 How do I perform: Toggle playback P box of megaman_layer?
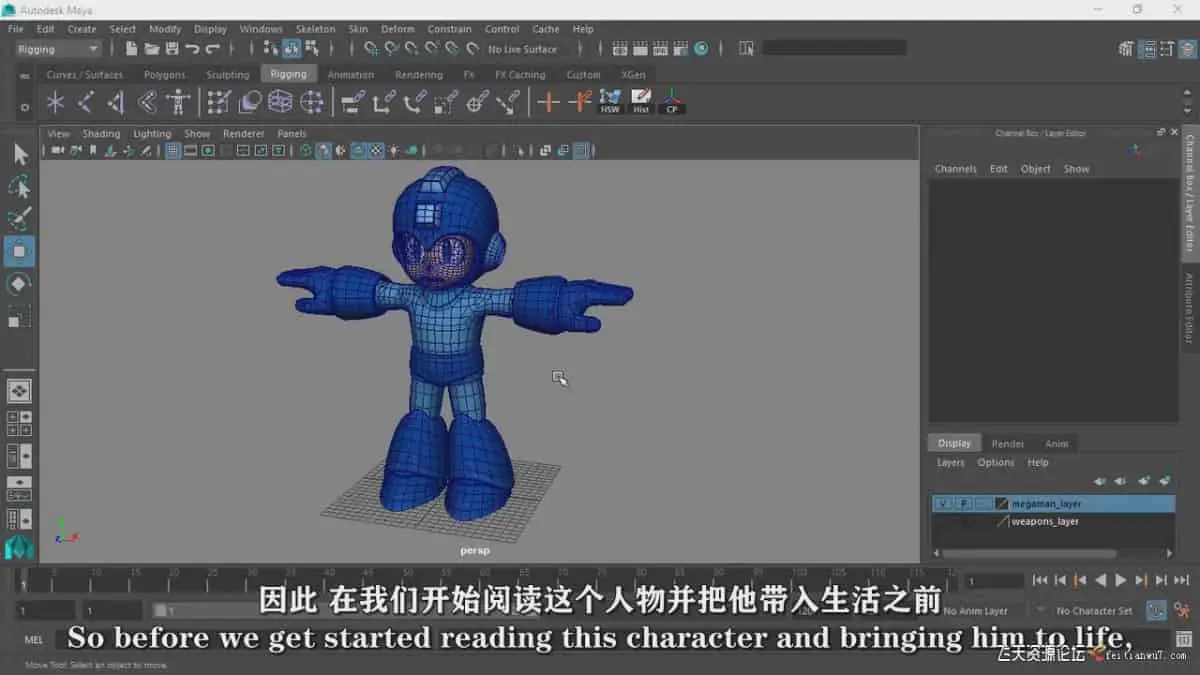pyautogui.click(x=963, y=504)
